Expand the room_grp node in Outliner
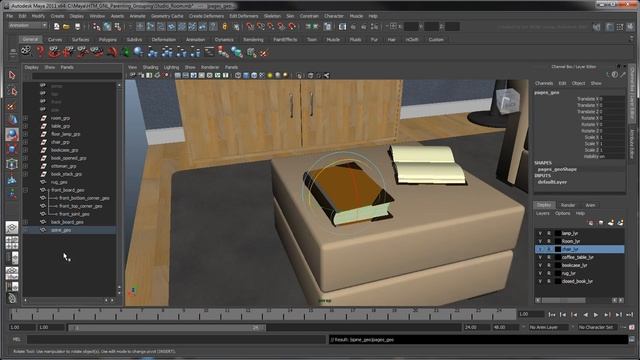 click(x=26, y=118)
